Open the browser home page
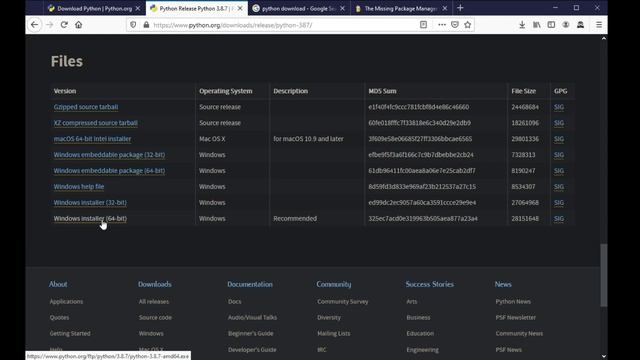 click(78, 25)
